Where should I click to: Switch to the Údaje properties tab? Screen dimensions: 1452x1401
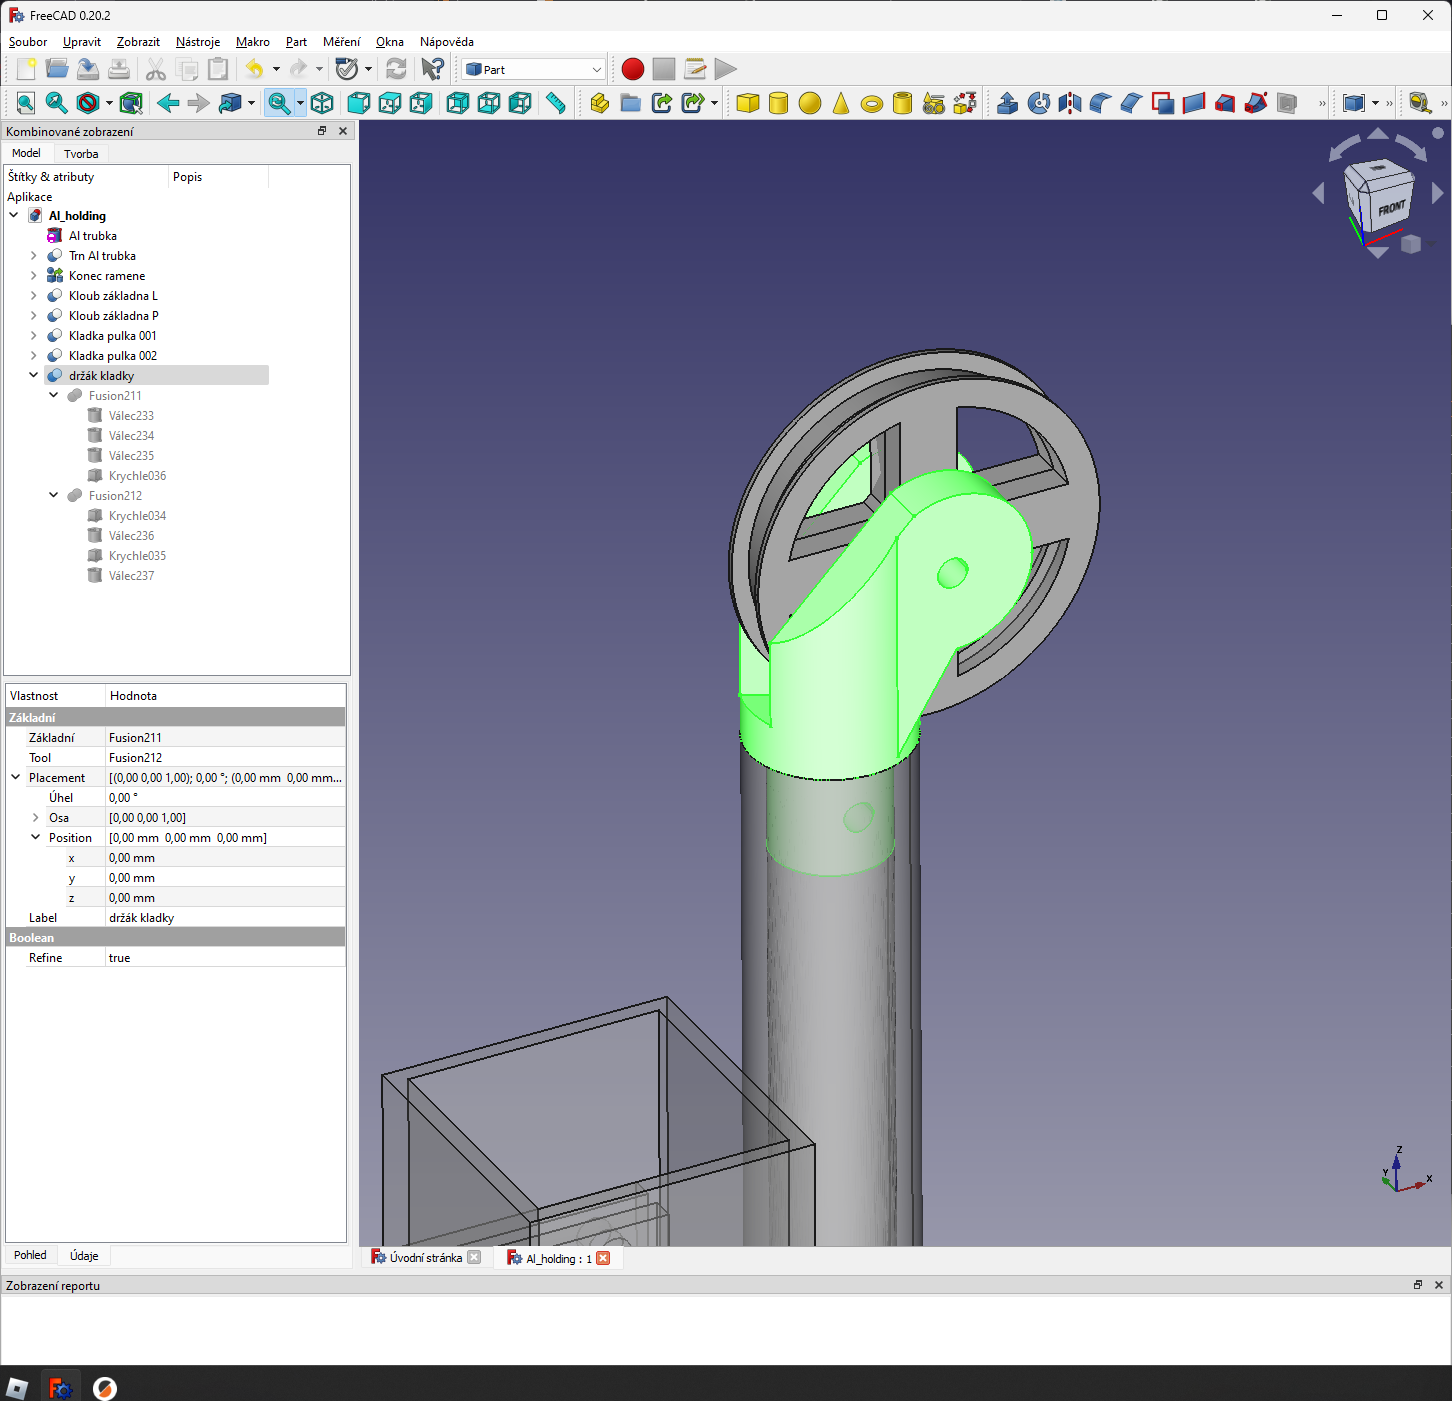[x=84, y=1255]
